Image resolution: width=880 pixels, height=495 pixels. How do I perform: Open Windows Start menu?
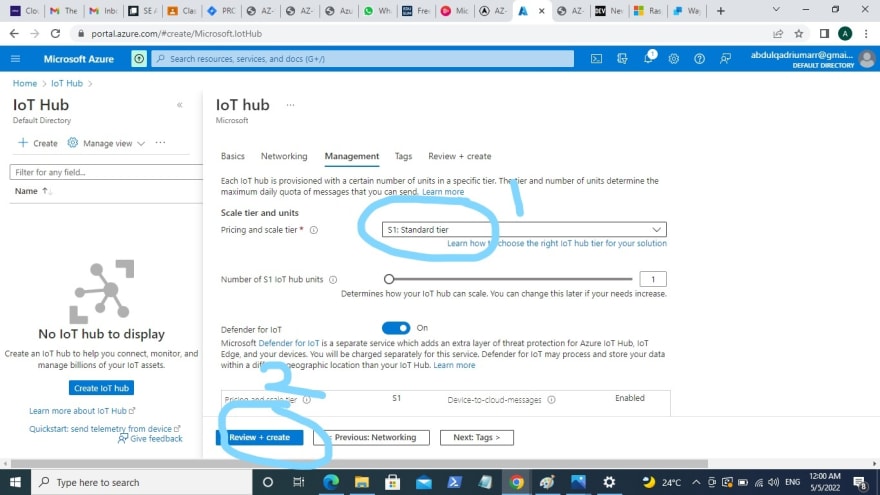[x=15, y=482]
